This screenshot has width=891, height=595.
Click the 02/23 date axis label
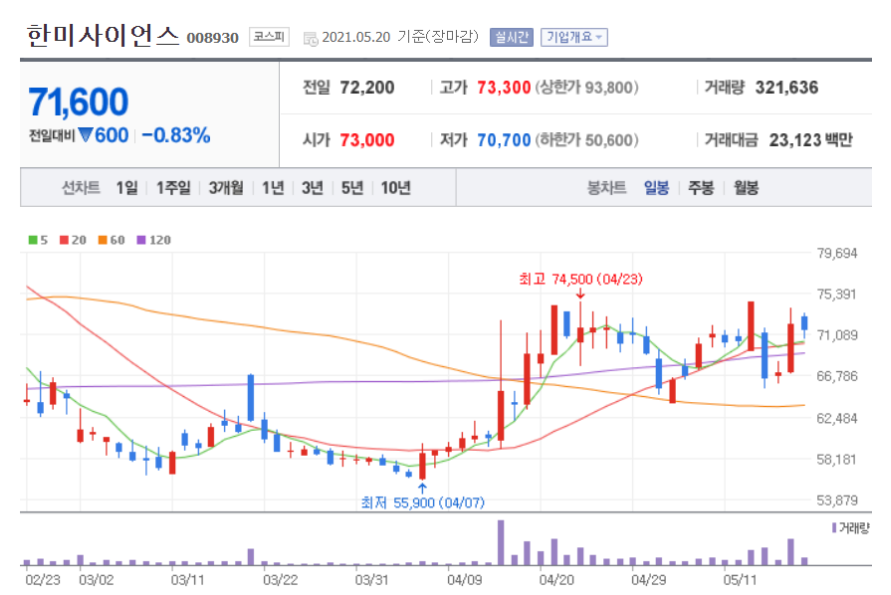tap(43, 580)
